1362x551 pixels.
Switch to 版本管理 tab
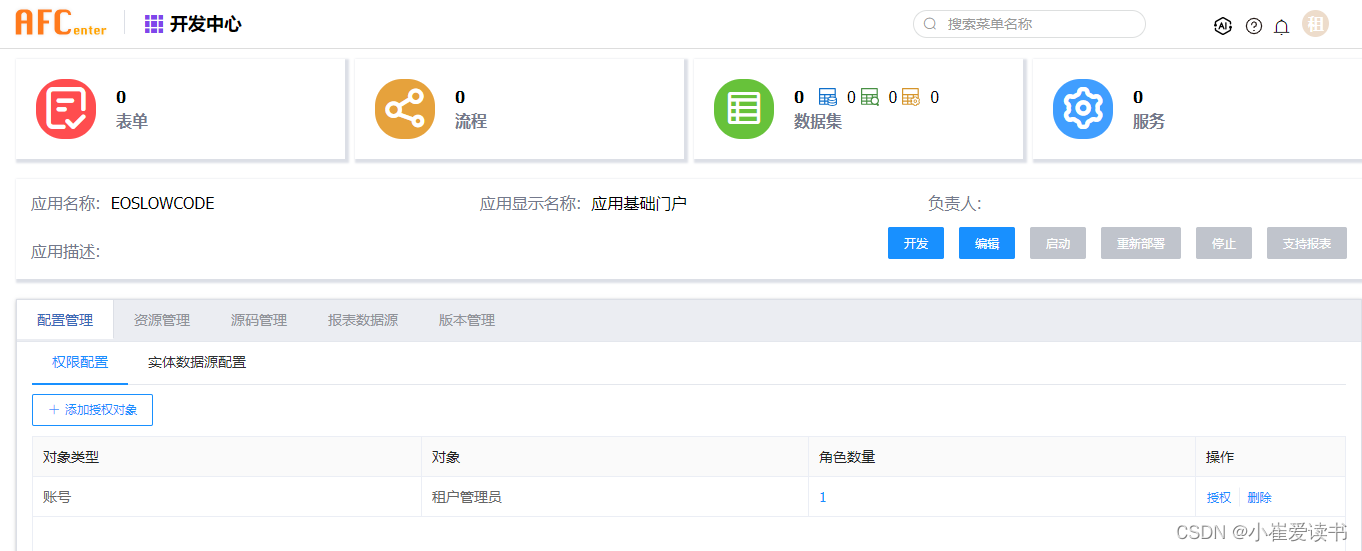(x=467, y=320)
